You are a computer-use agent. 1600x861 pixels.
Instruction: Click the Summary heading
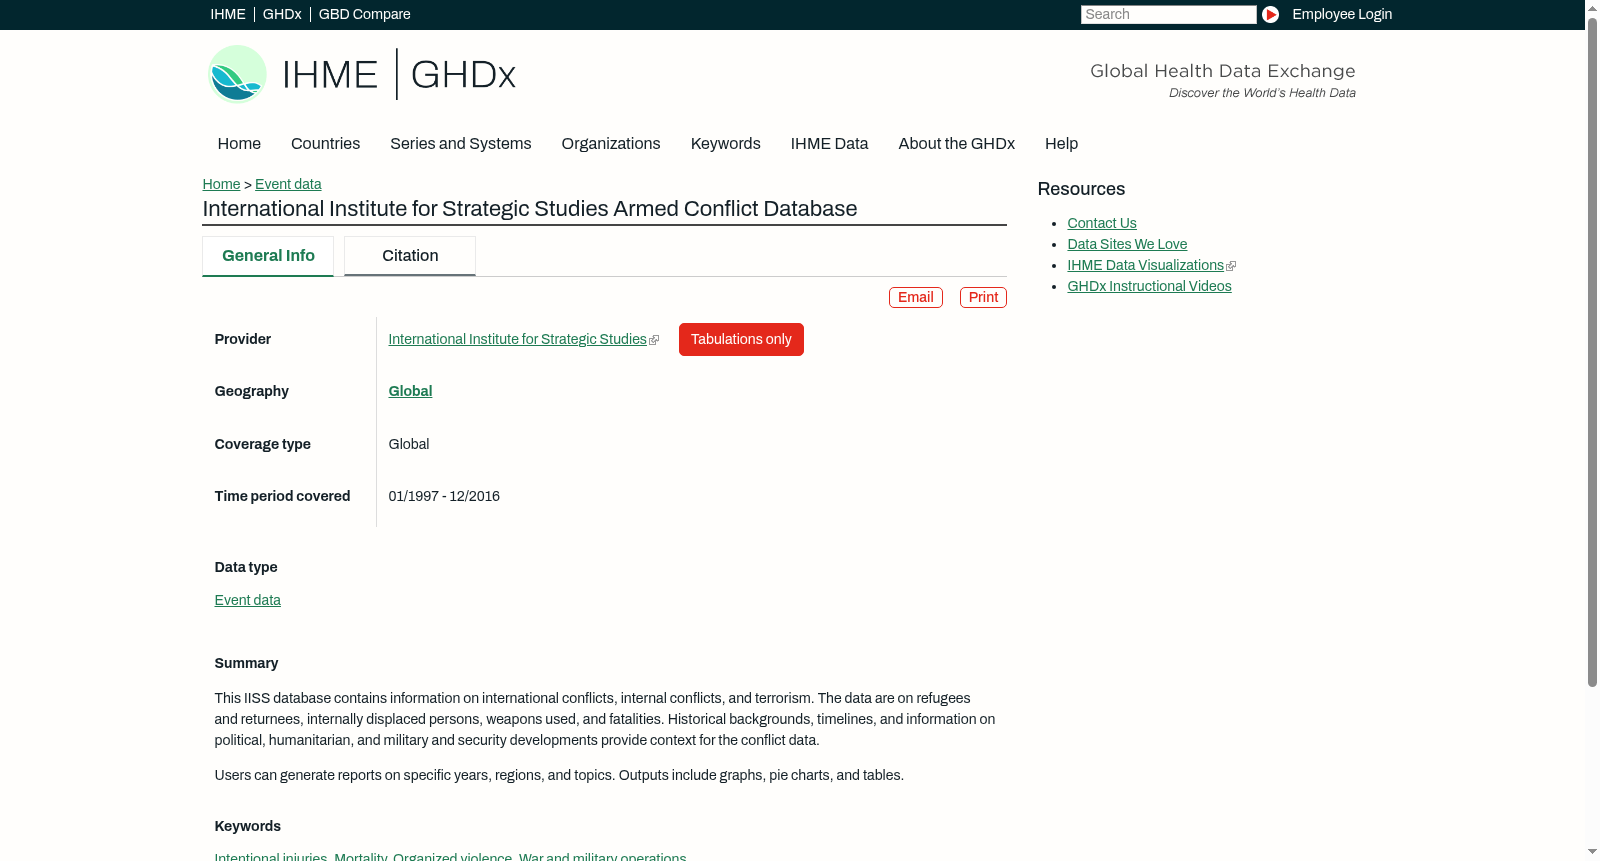(x=246, y=664)
